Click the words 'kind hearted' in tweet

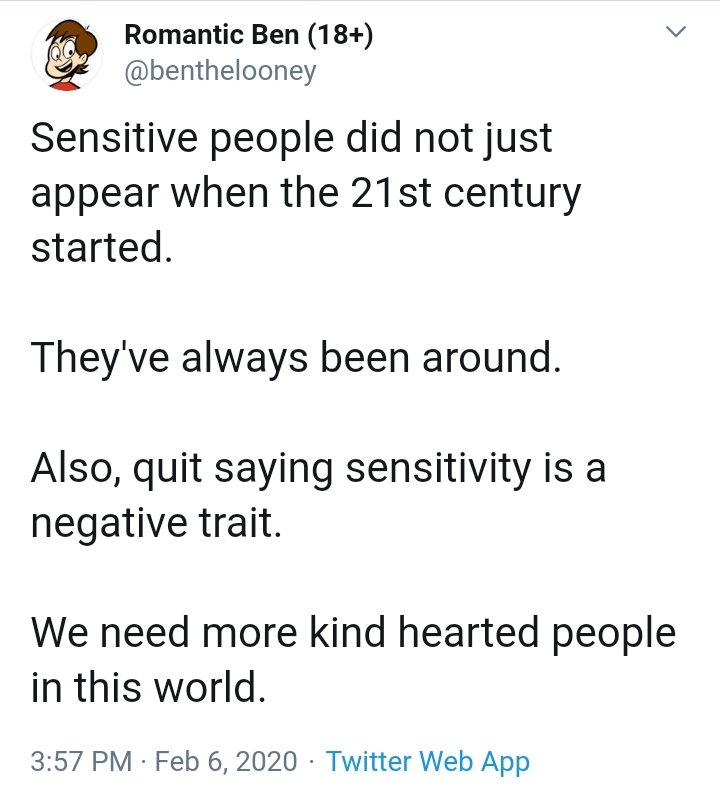(425, 632)
